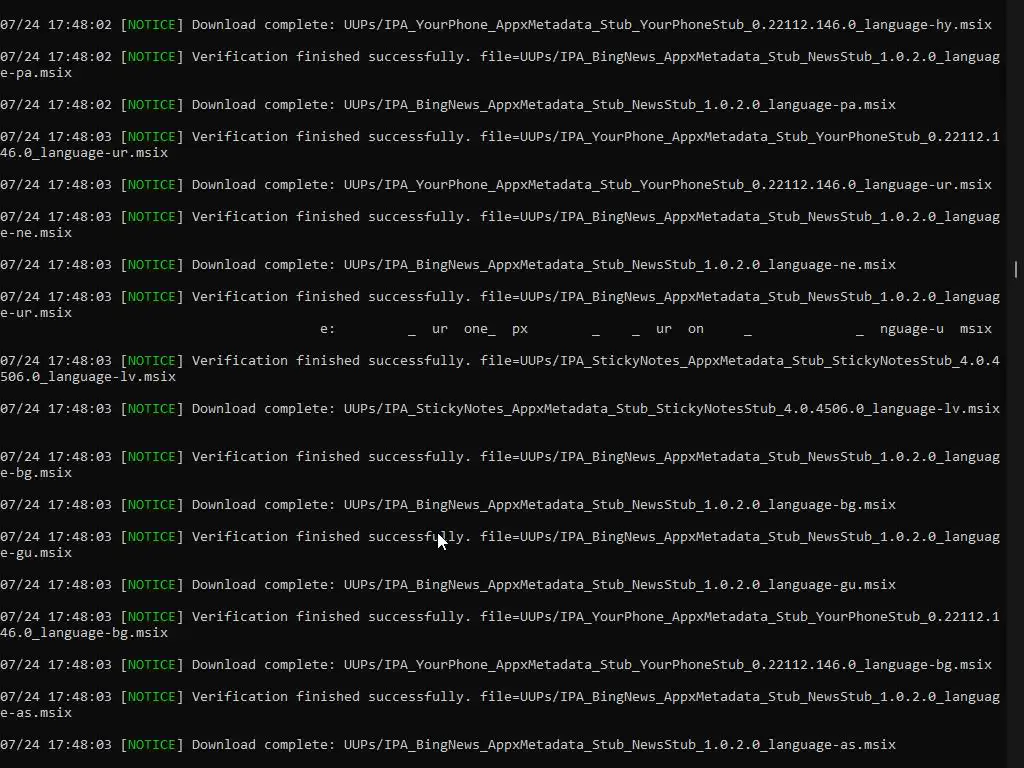
Task: Click 'Download complete:' on NewsStub language-bg.msix line
Action: pos(263,505)
